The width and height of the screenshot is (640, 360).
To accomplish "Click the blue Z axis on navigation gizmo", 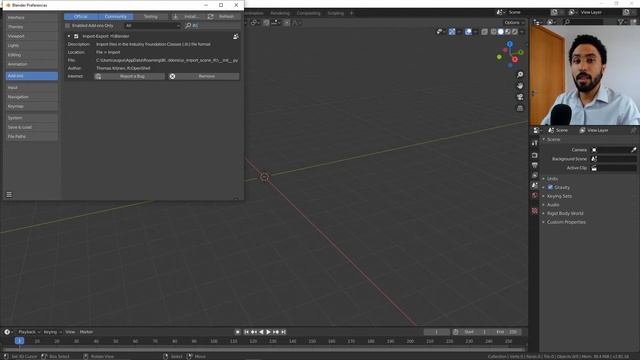I will click(x=510, y=44).
